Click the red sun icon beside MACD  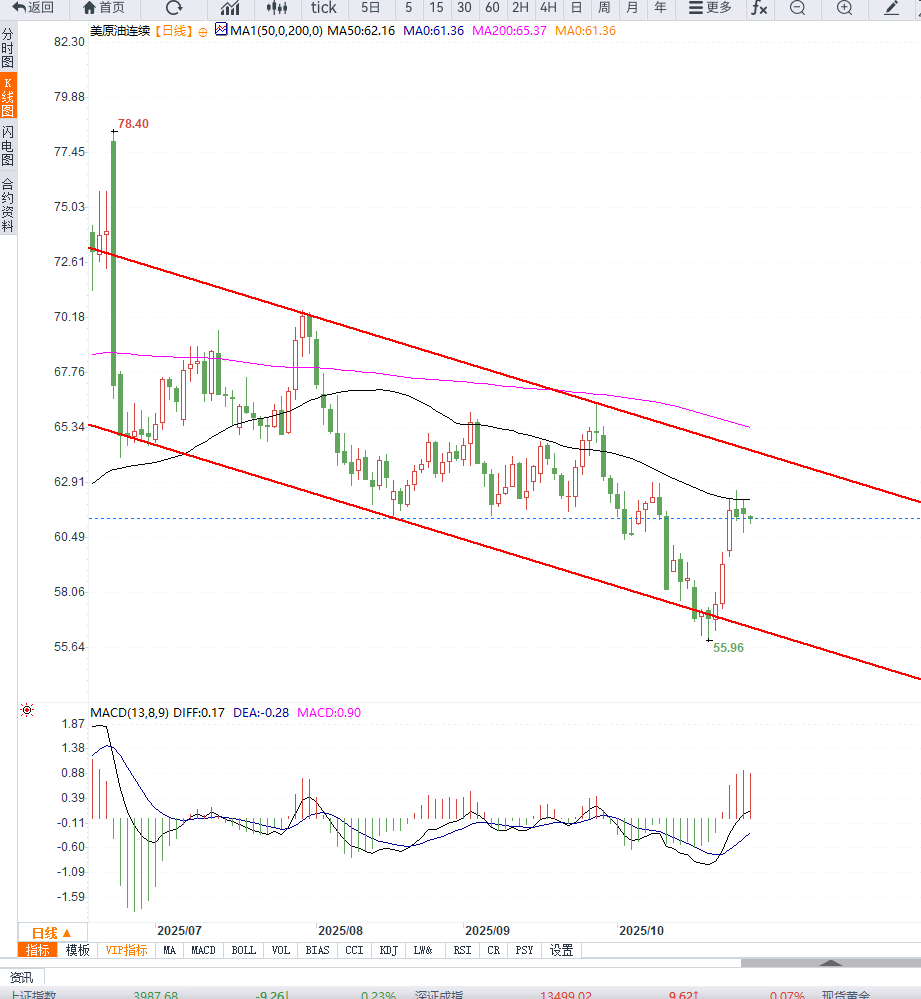[27, 710]
